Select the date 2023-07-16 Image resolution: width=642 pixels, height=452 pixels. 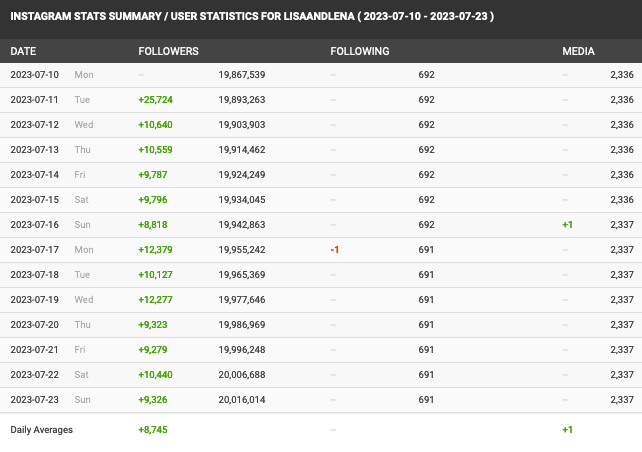pos(35,225)
